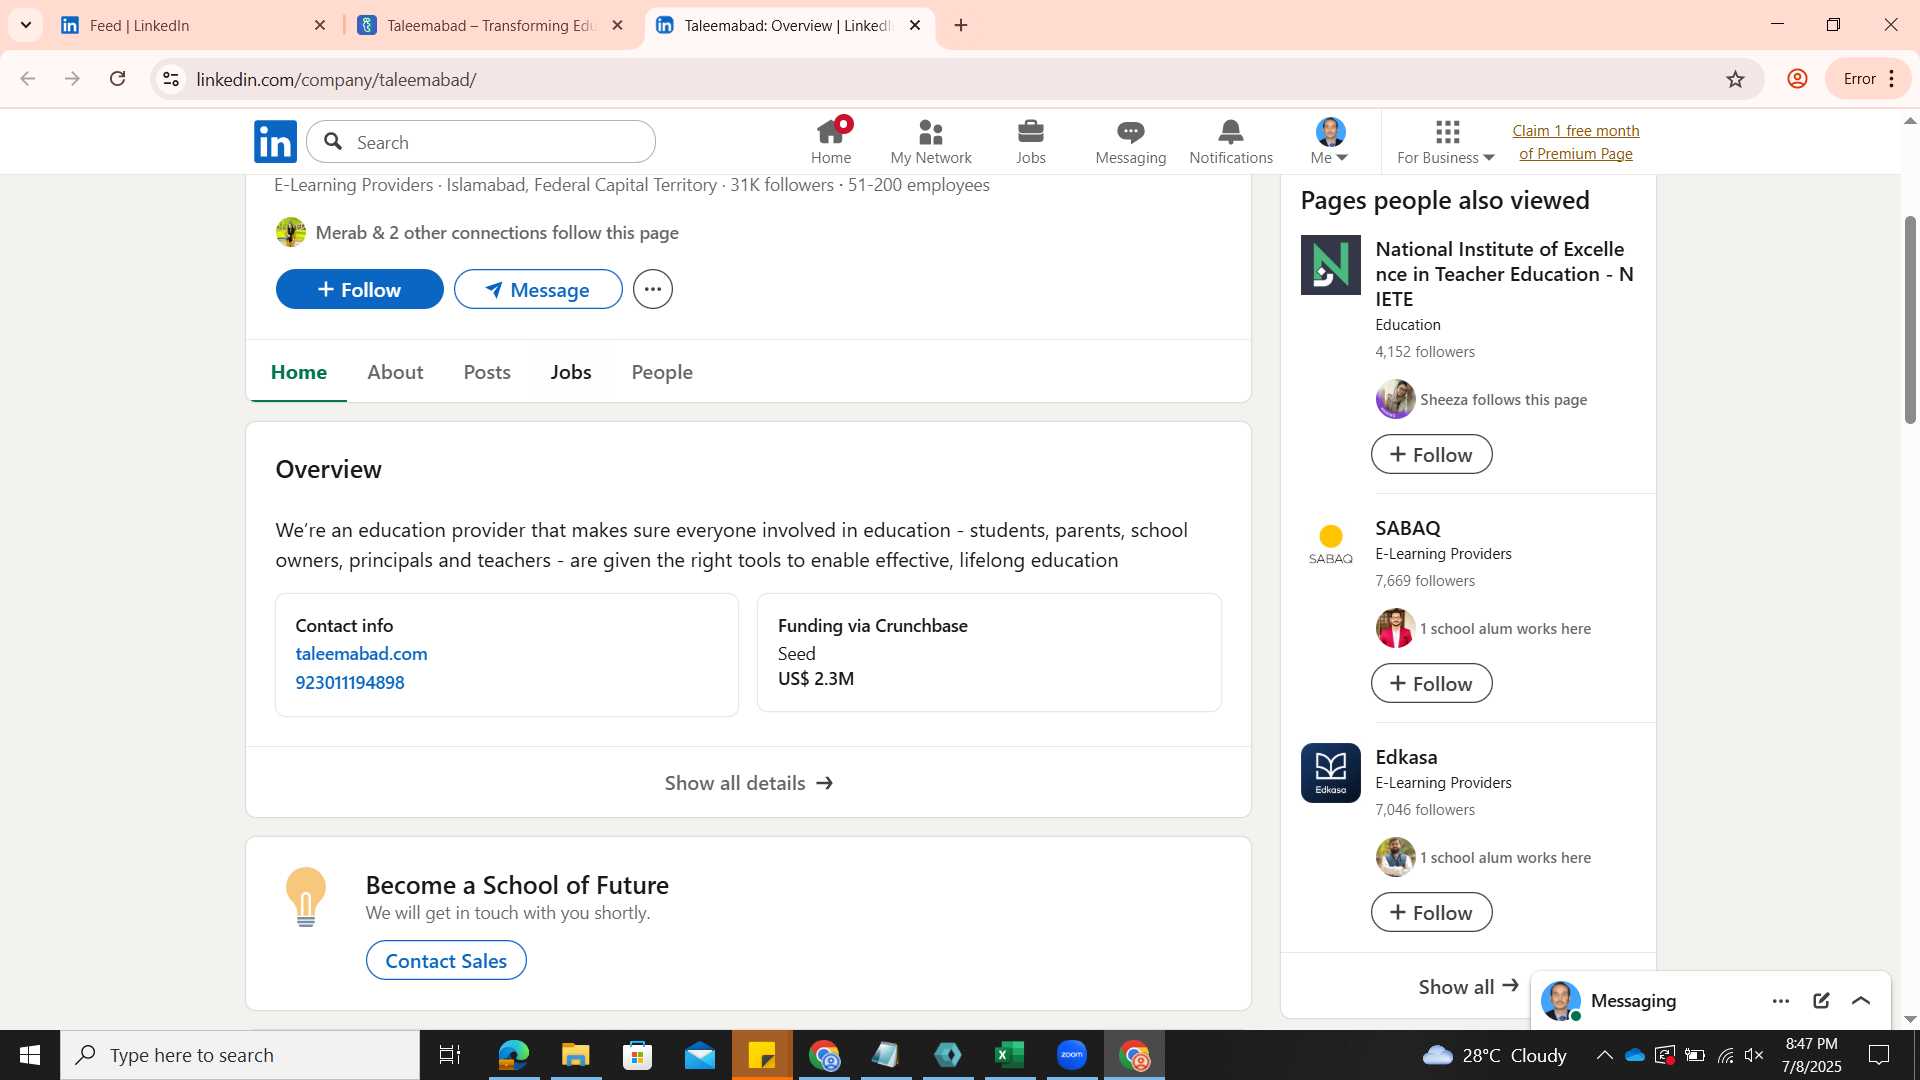Open Messaging in the top navigation
Image resolution: width=1920 pixels, height=1080 pixels.
click(x=1131, y=141)
